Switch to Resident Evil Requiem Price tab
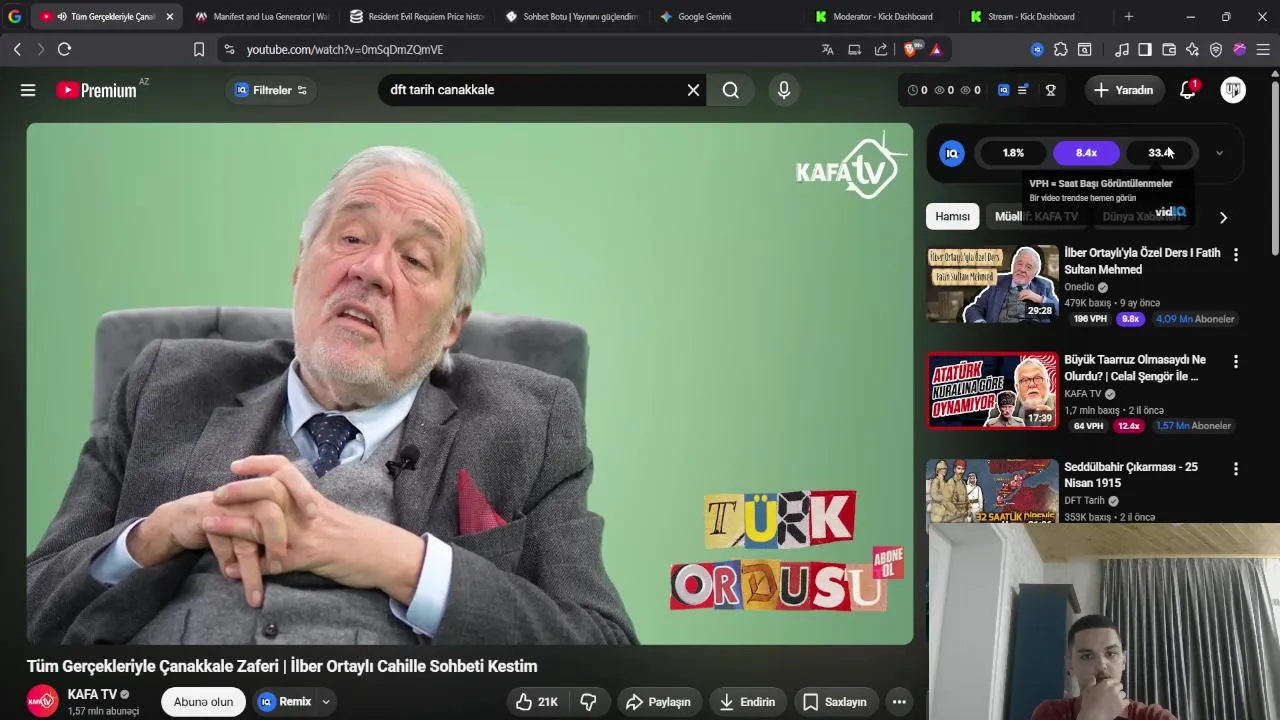 pyautogui.click(x=417, y=17)
